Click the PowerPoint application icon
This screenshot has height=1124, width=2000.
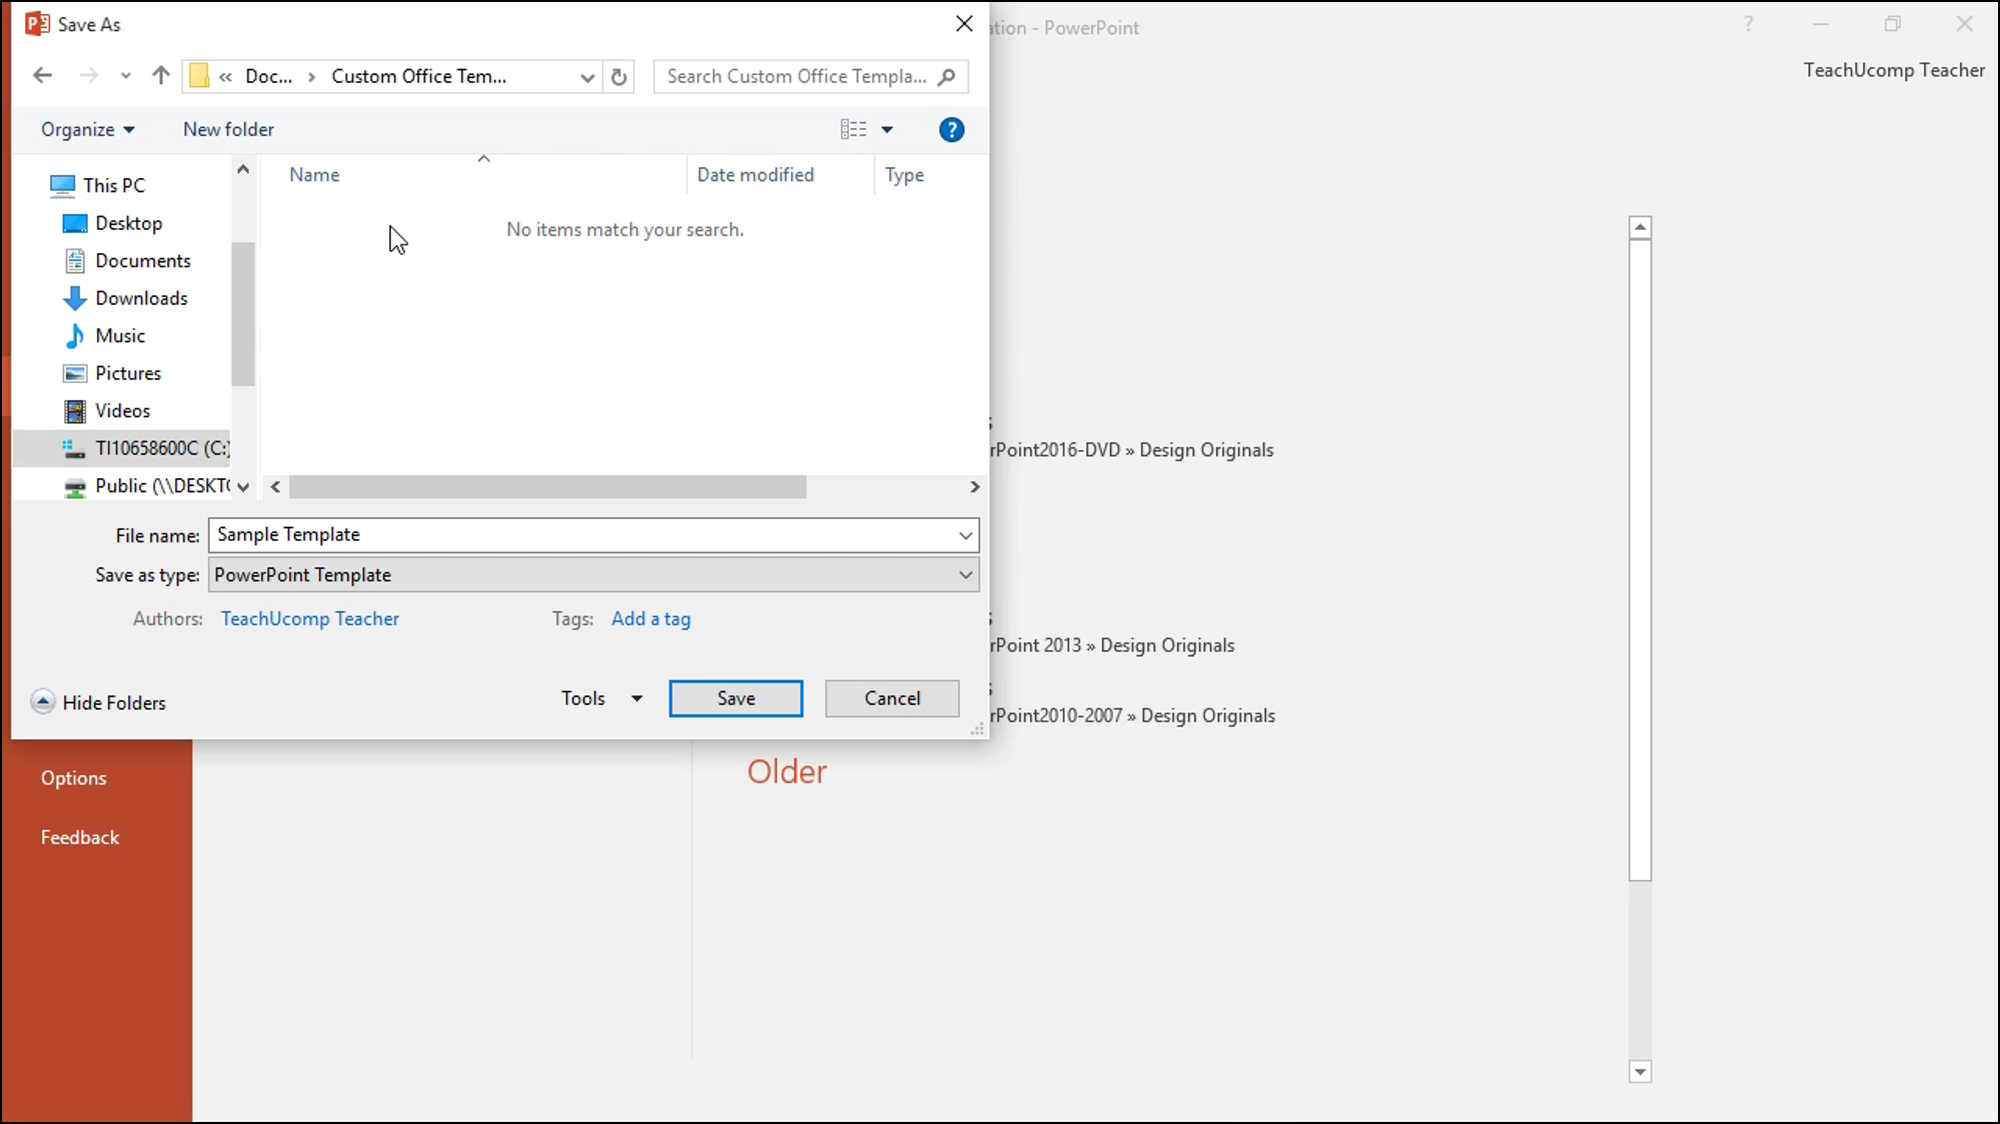[x=37, y=21]
